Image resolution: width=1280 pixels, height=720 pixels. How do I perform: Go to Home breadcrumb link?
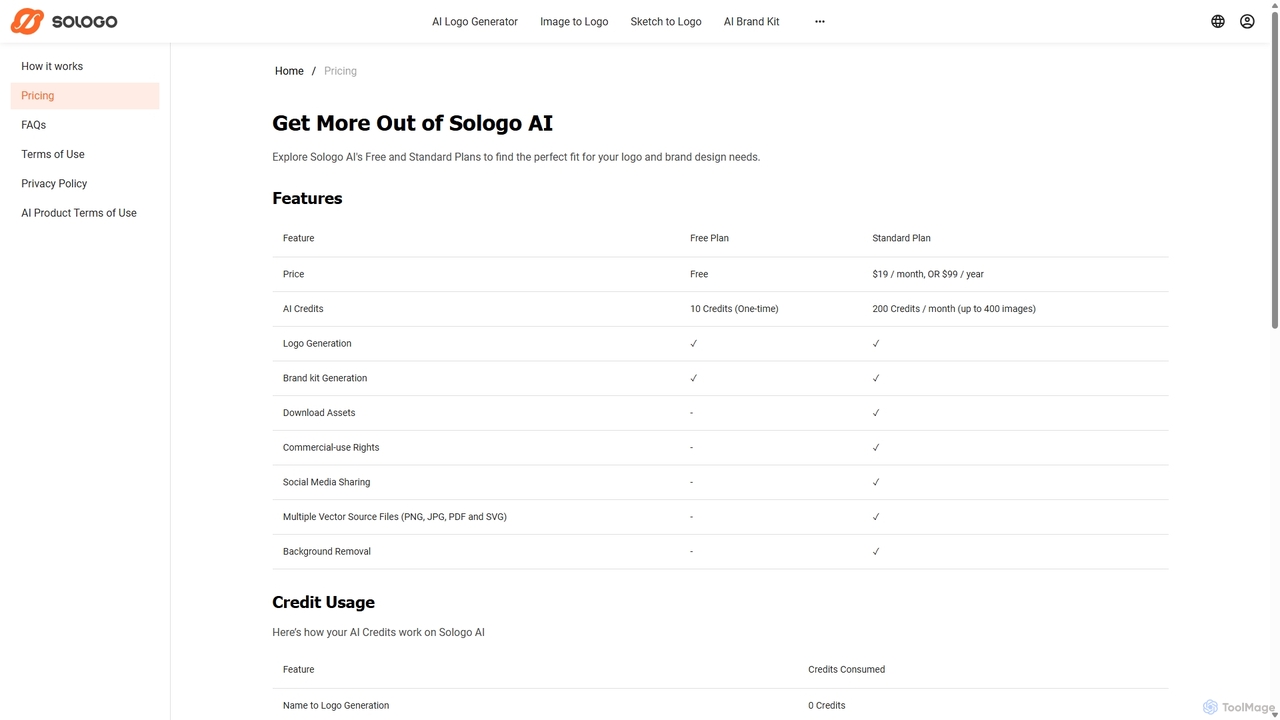(x=289, y=71)
